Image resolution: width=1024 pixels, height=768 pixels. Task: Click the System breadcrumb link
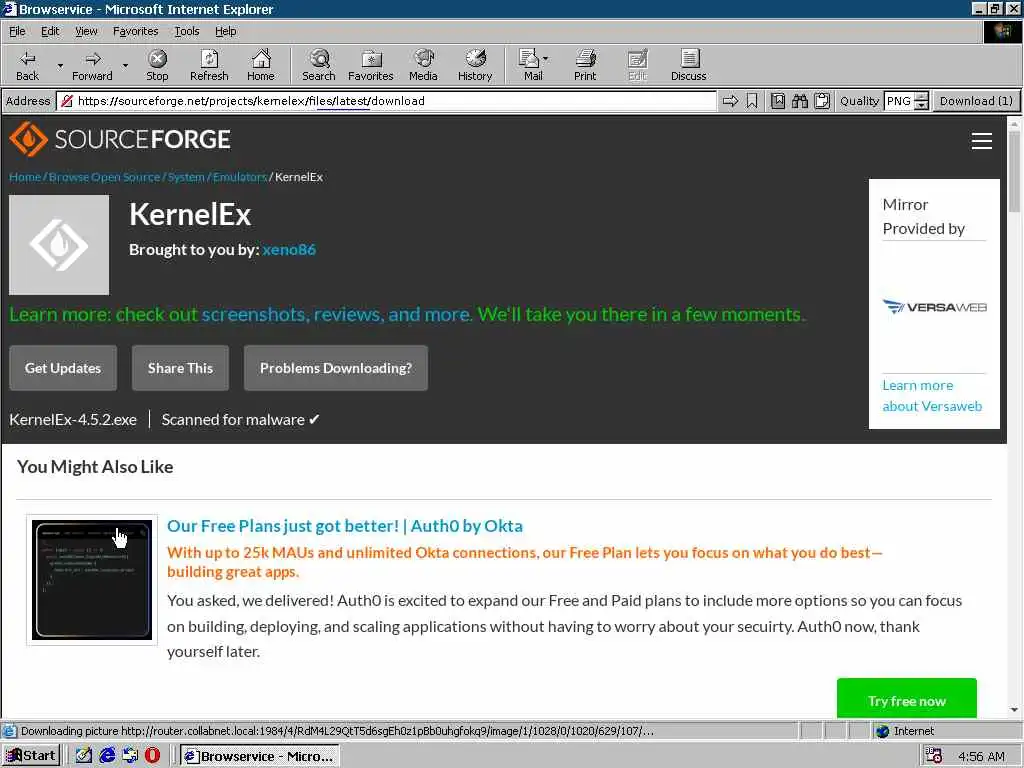click(186, 177)
